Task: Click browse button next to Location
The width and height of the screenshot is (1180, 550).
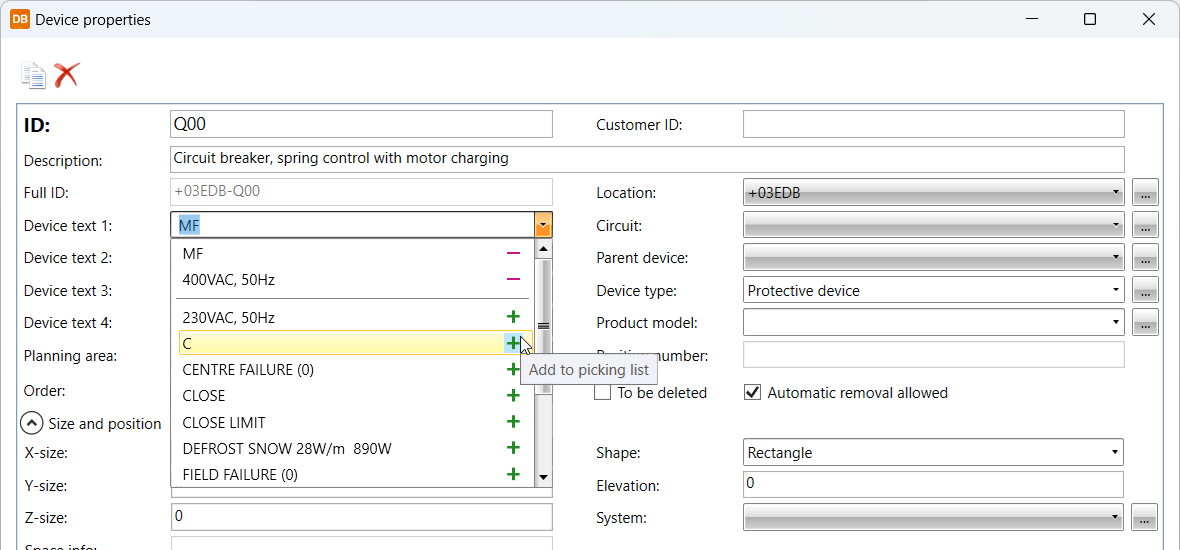Action: [1145, 193]
